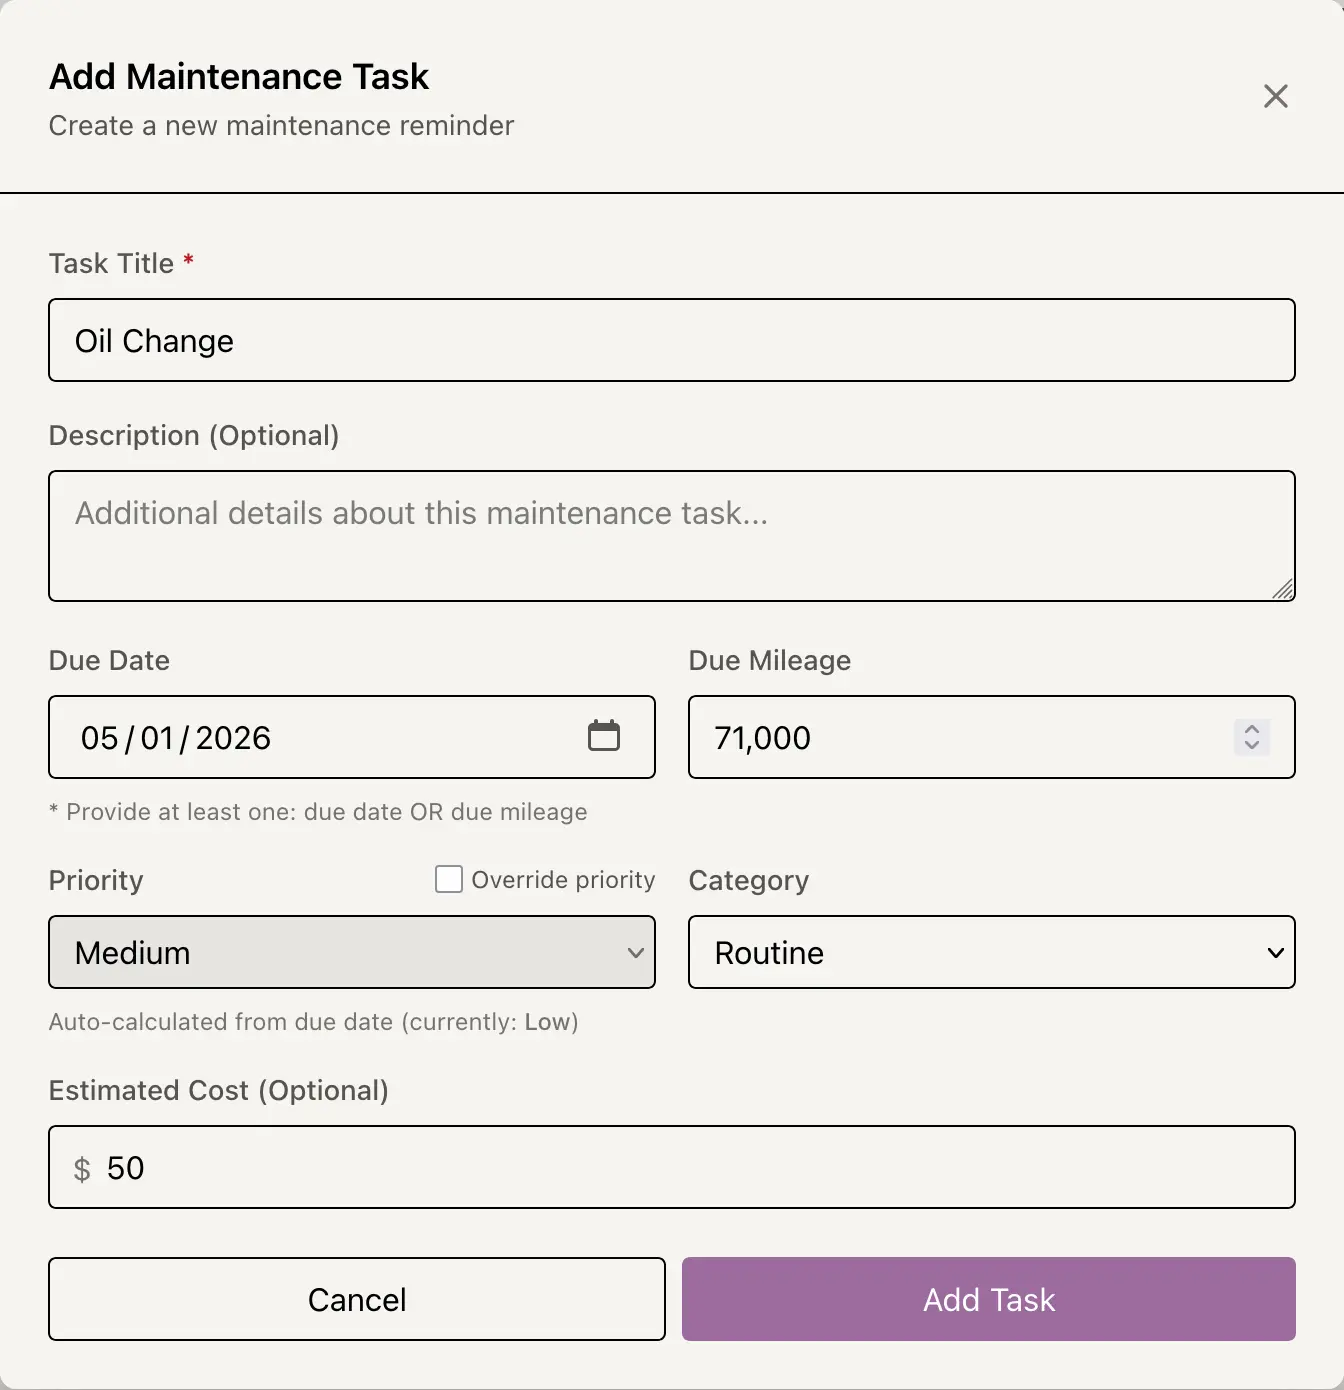Open the calendar date picker
The height and width of the screenshot is (1390, 1344).
[x=604, y=735]
